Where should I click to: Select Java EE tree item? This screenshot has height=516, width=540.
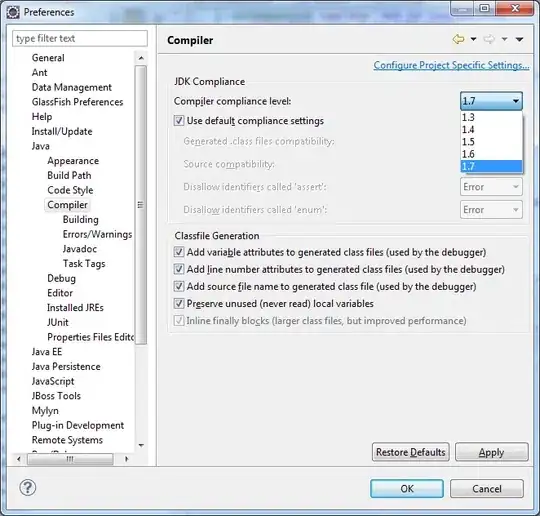47,352
